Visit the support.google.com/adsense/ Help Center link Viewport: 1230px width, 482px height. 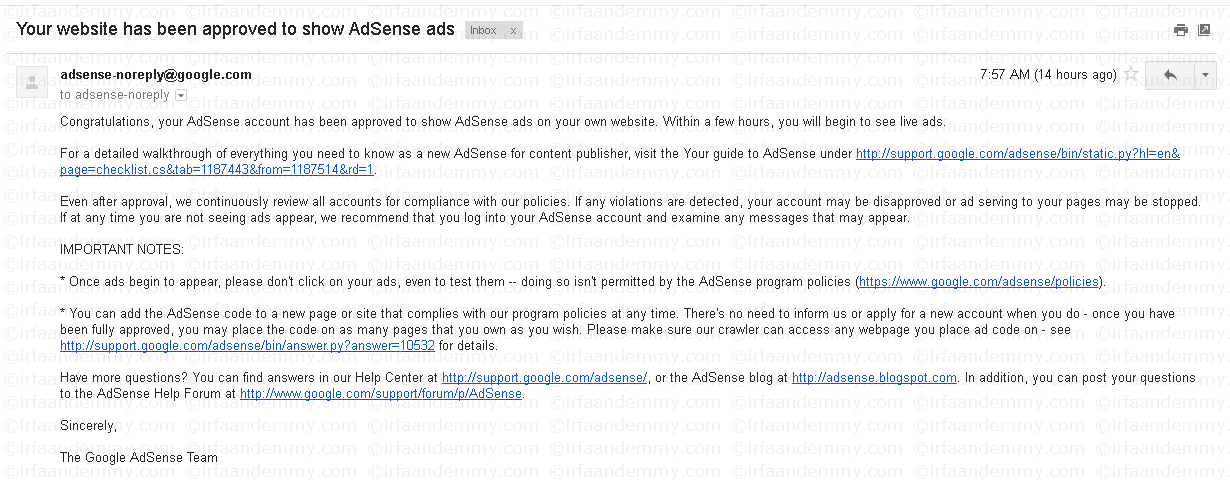[x=545, y=378]
